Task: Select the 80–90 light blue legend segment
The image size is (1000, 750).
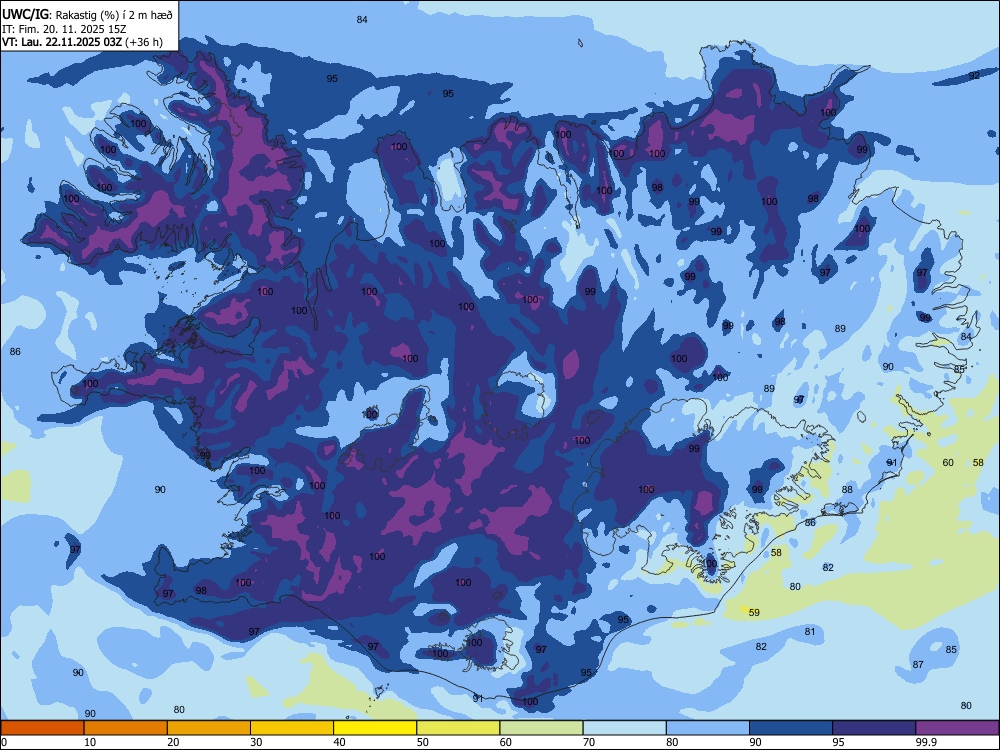Action: [708, 728]
